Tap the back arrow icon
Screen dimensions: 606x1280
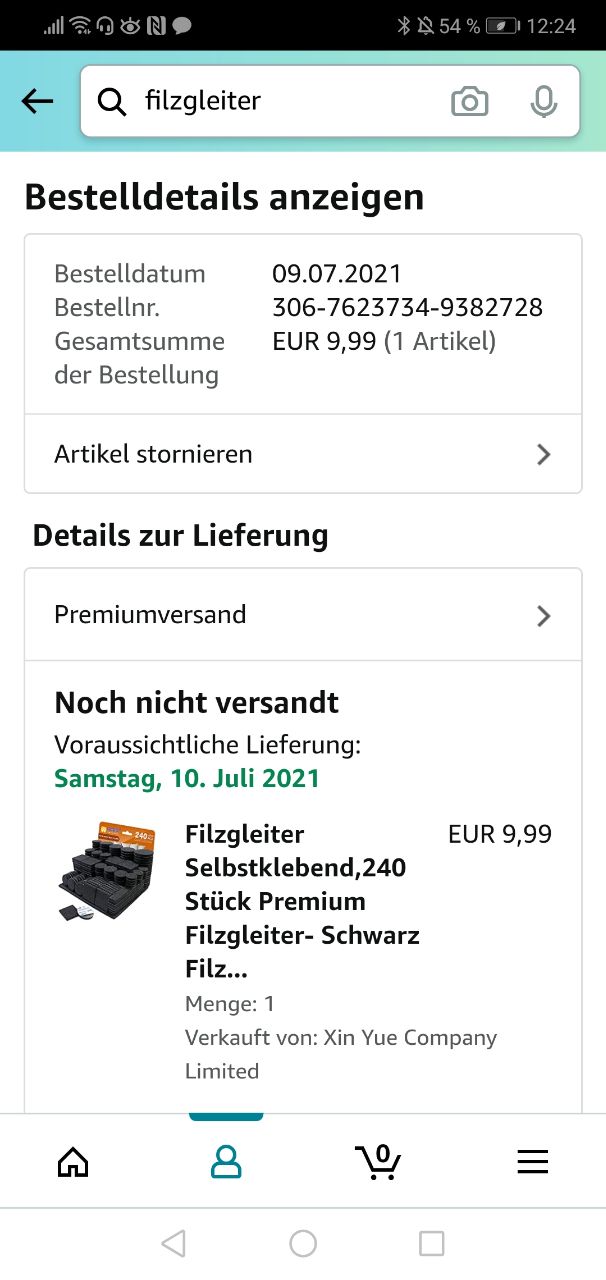37,101
